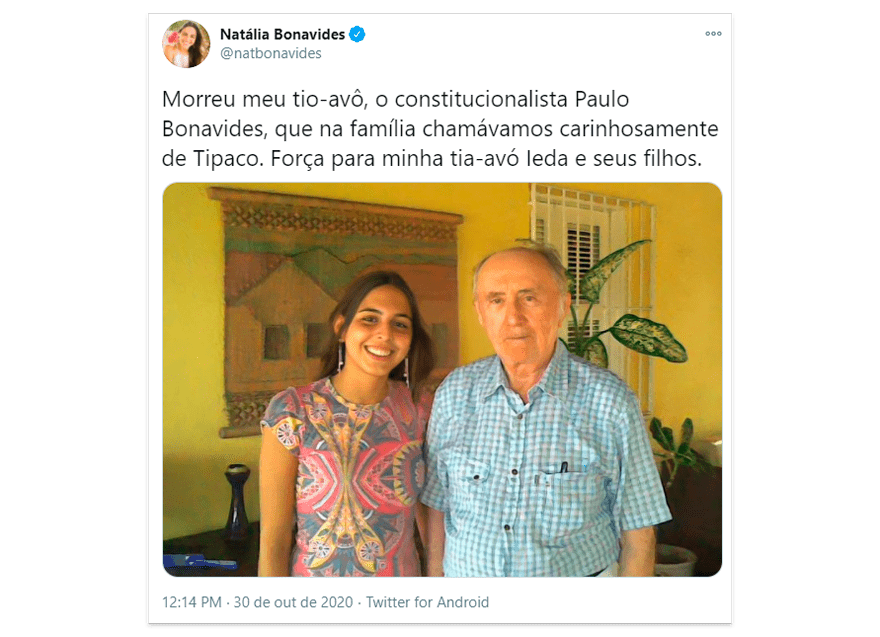Click the date 30 de out de 2020
This screenshot has height=637, width=880.
[294, 602]
